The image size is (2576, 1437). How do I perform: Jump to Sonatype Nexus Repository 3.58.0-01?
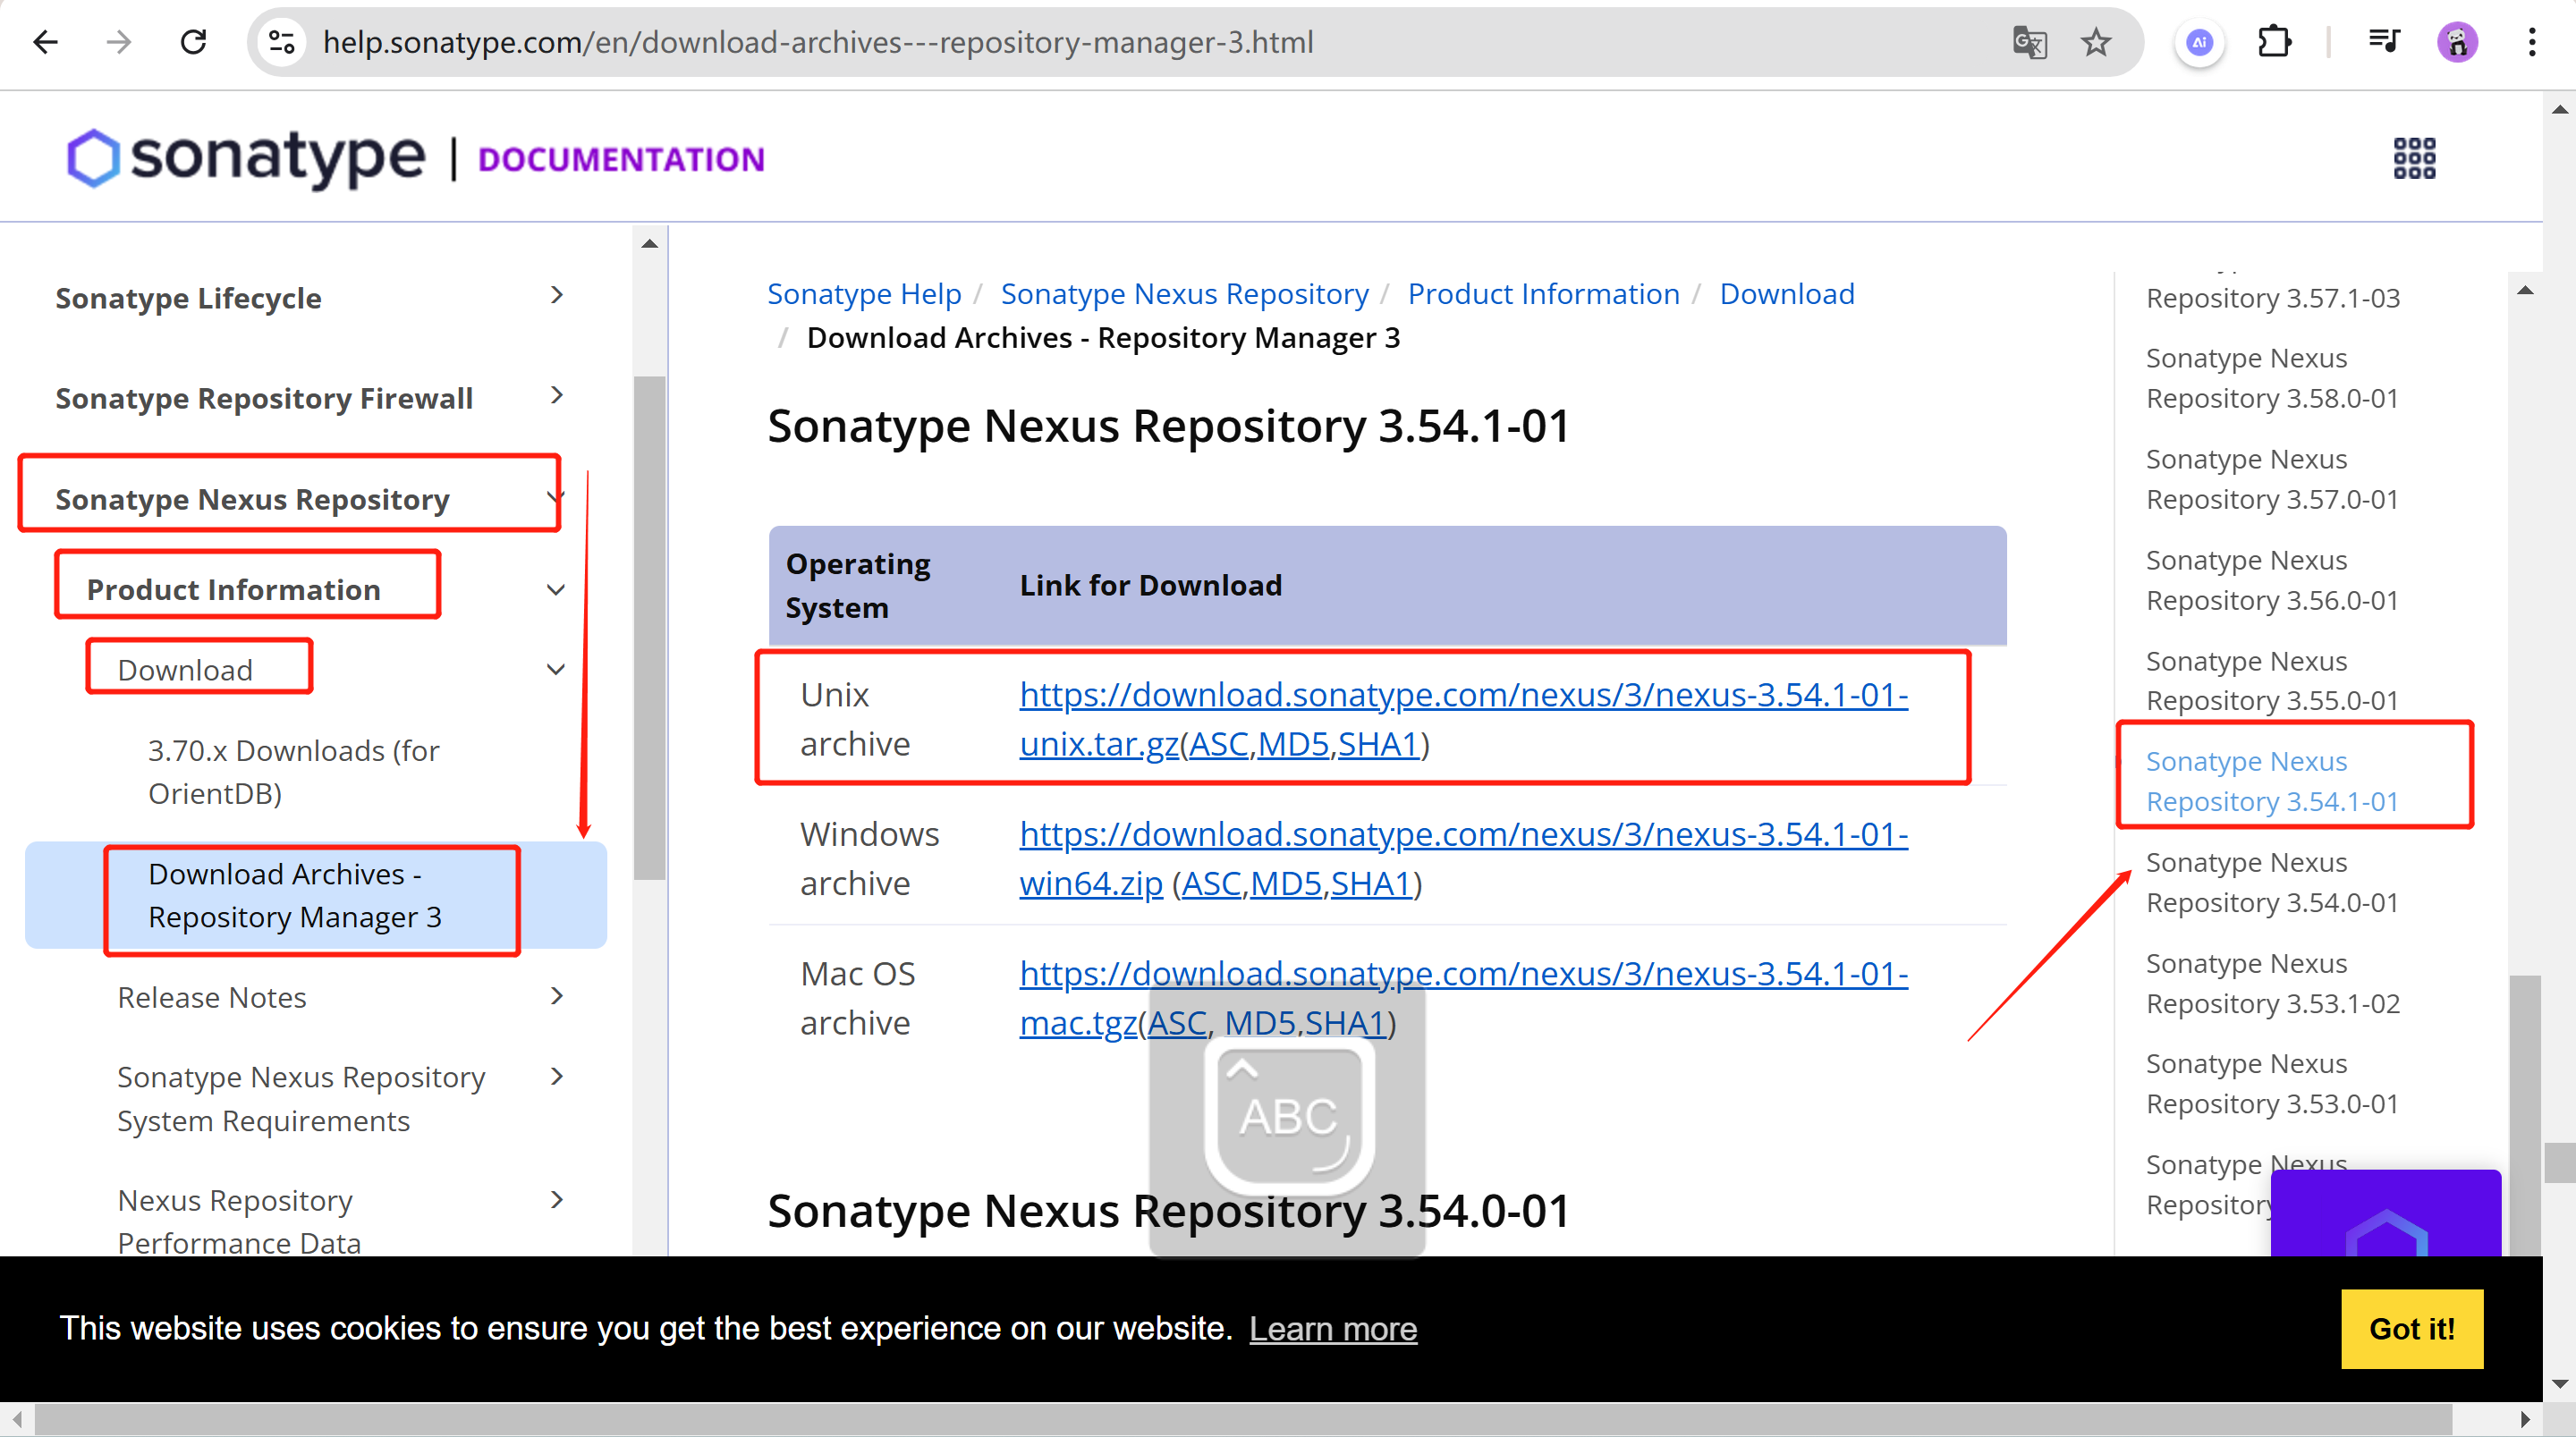pyautogui.click(x=2272, y=378)
